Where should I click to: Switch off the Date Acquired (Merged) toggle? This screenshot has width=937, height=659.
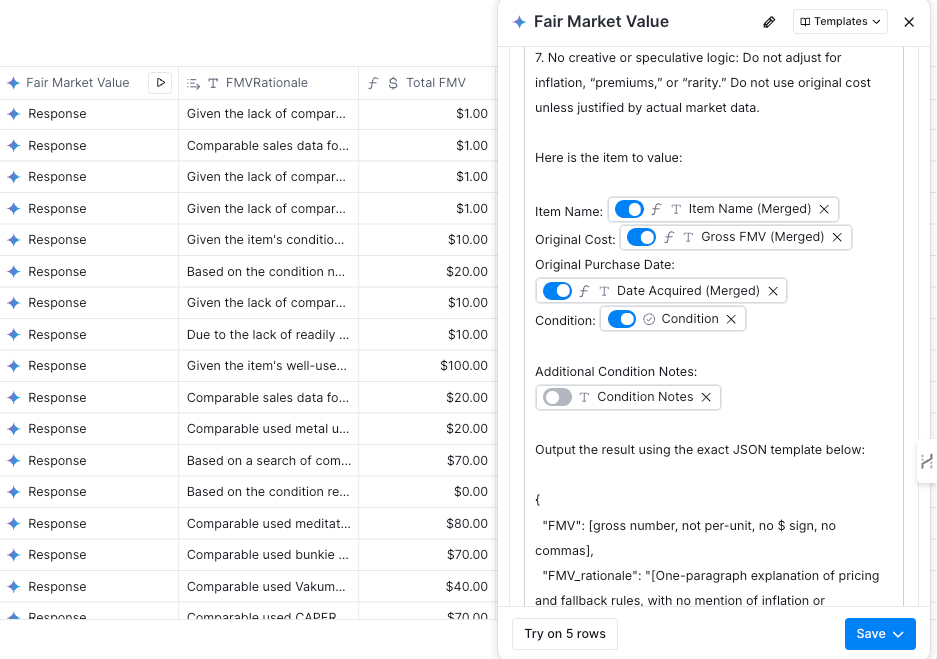tap(557, 291)
